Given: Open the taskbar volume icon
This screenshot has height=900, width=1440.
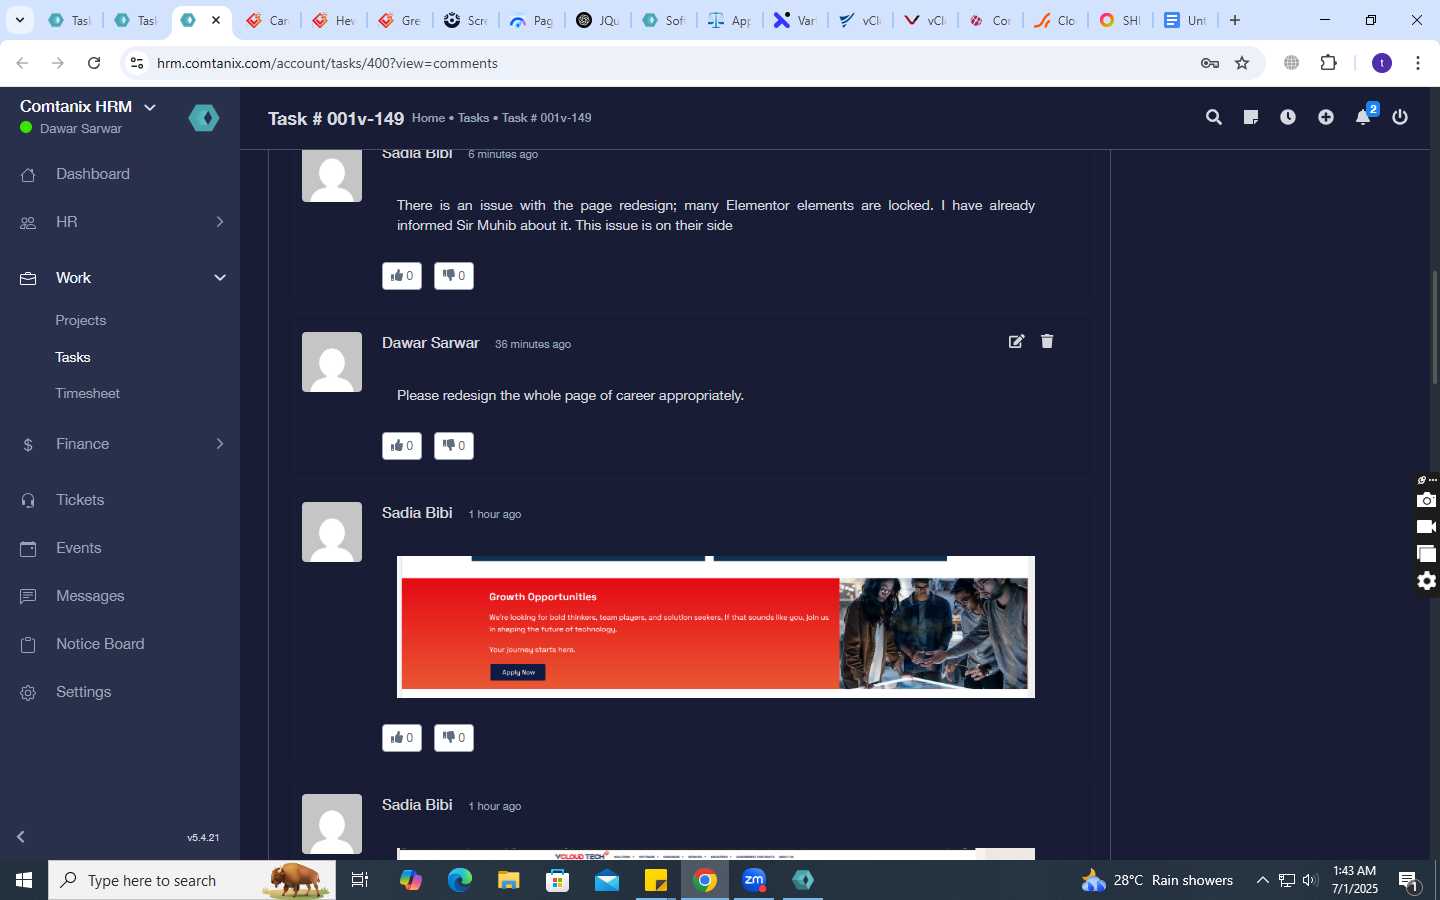Looking at the screenshot, I should click(x=1310, y=880).
